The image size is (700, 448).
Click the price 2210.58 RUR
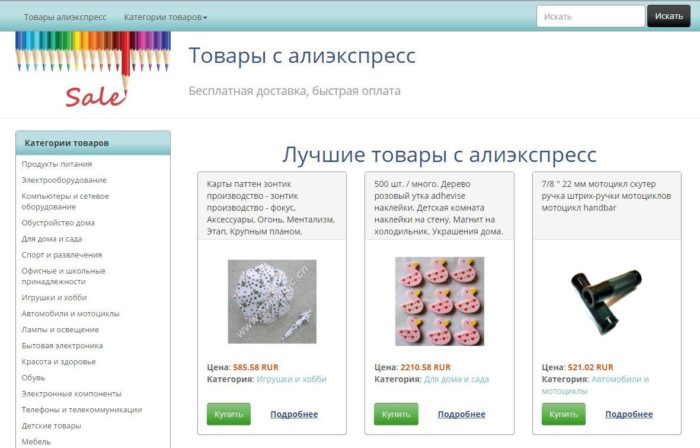click(x=425, y=367)
